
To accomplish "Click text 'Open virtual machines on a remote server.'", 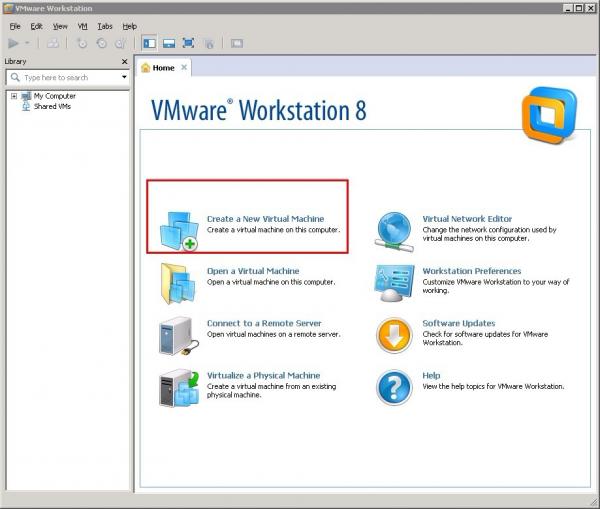I will pos(273,334).
